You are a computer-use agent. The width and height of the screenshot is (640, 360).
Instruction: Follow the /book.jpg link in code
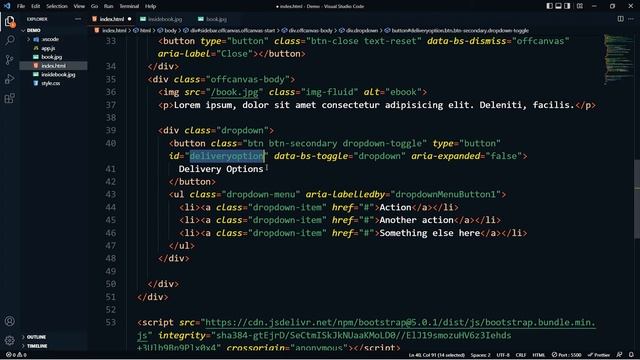[x=235, y=92]
